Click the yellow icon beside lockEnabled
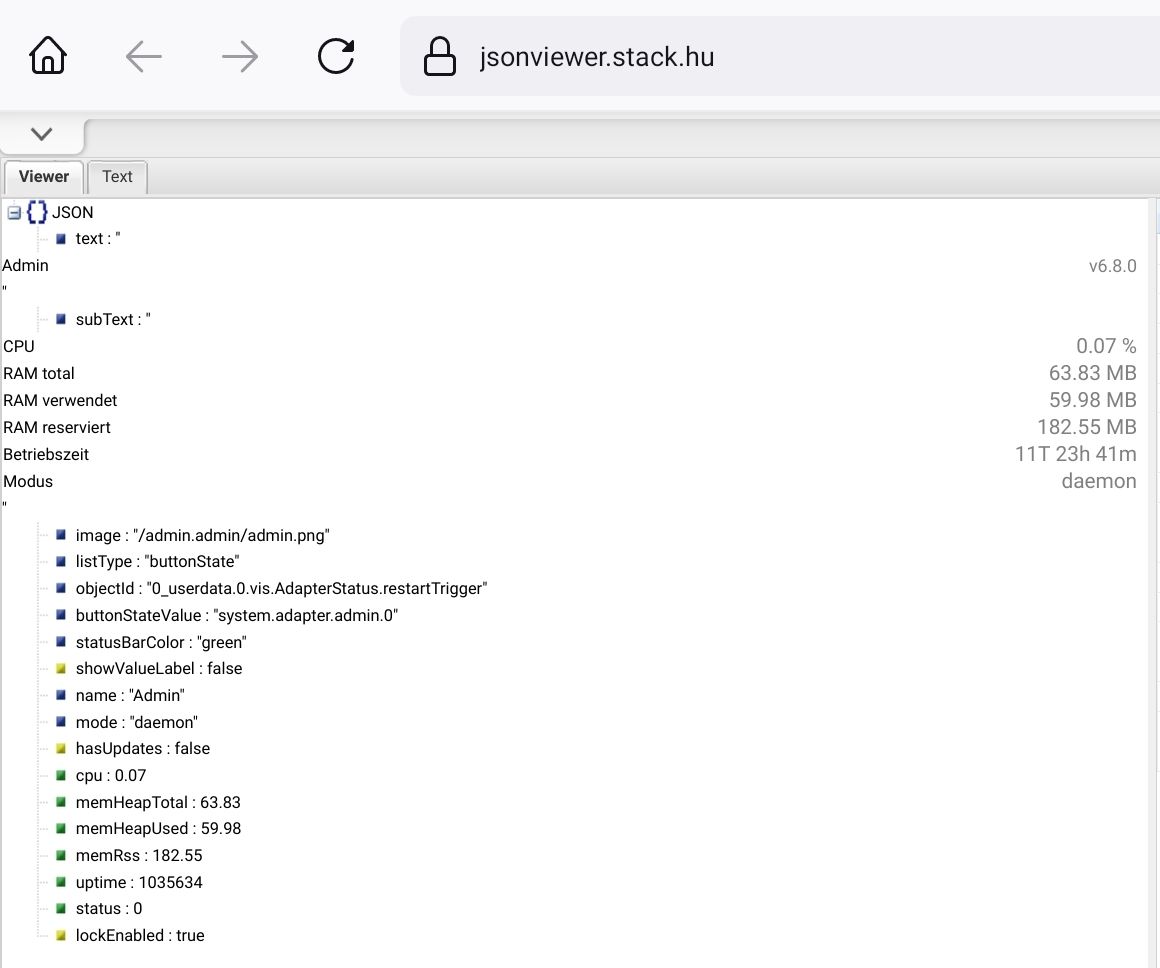Image resolution: width=1160 pixels, height=968 pixels. (61, 936)
